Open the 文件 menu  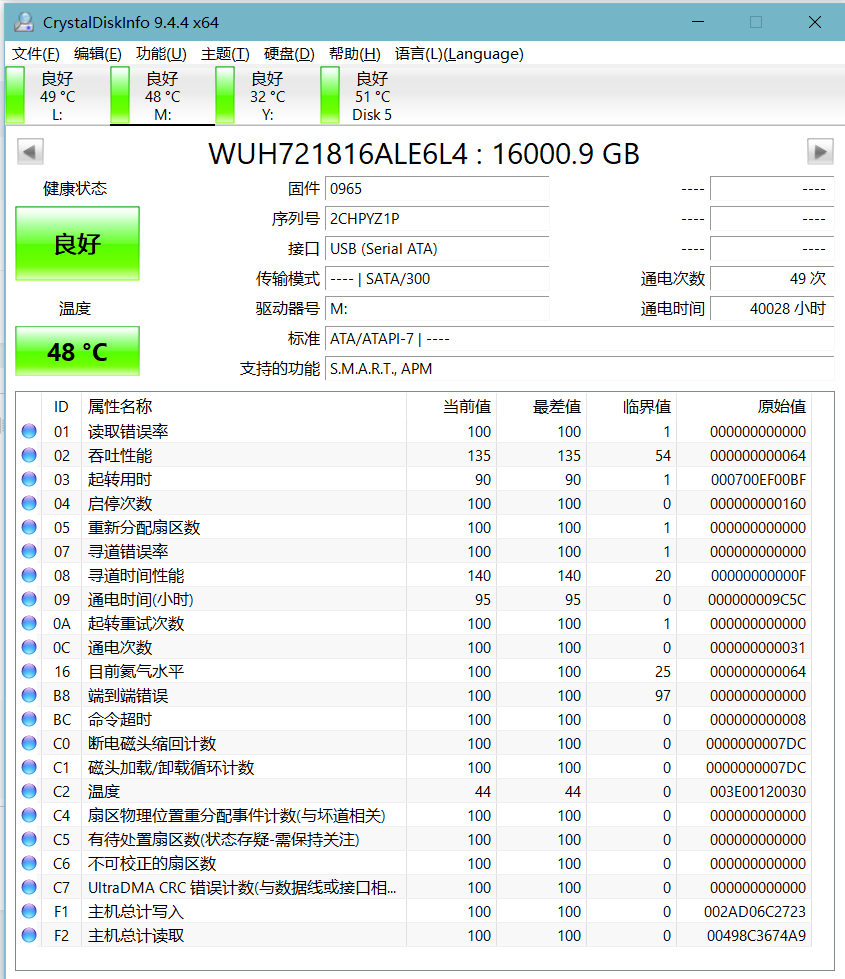coord(35,54)
